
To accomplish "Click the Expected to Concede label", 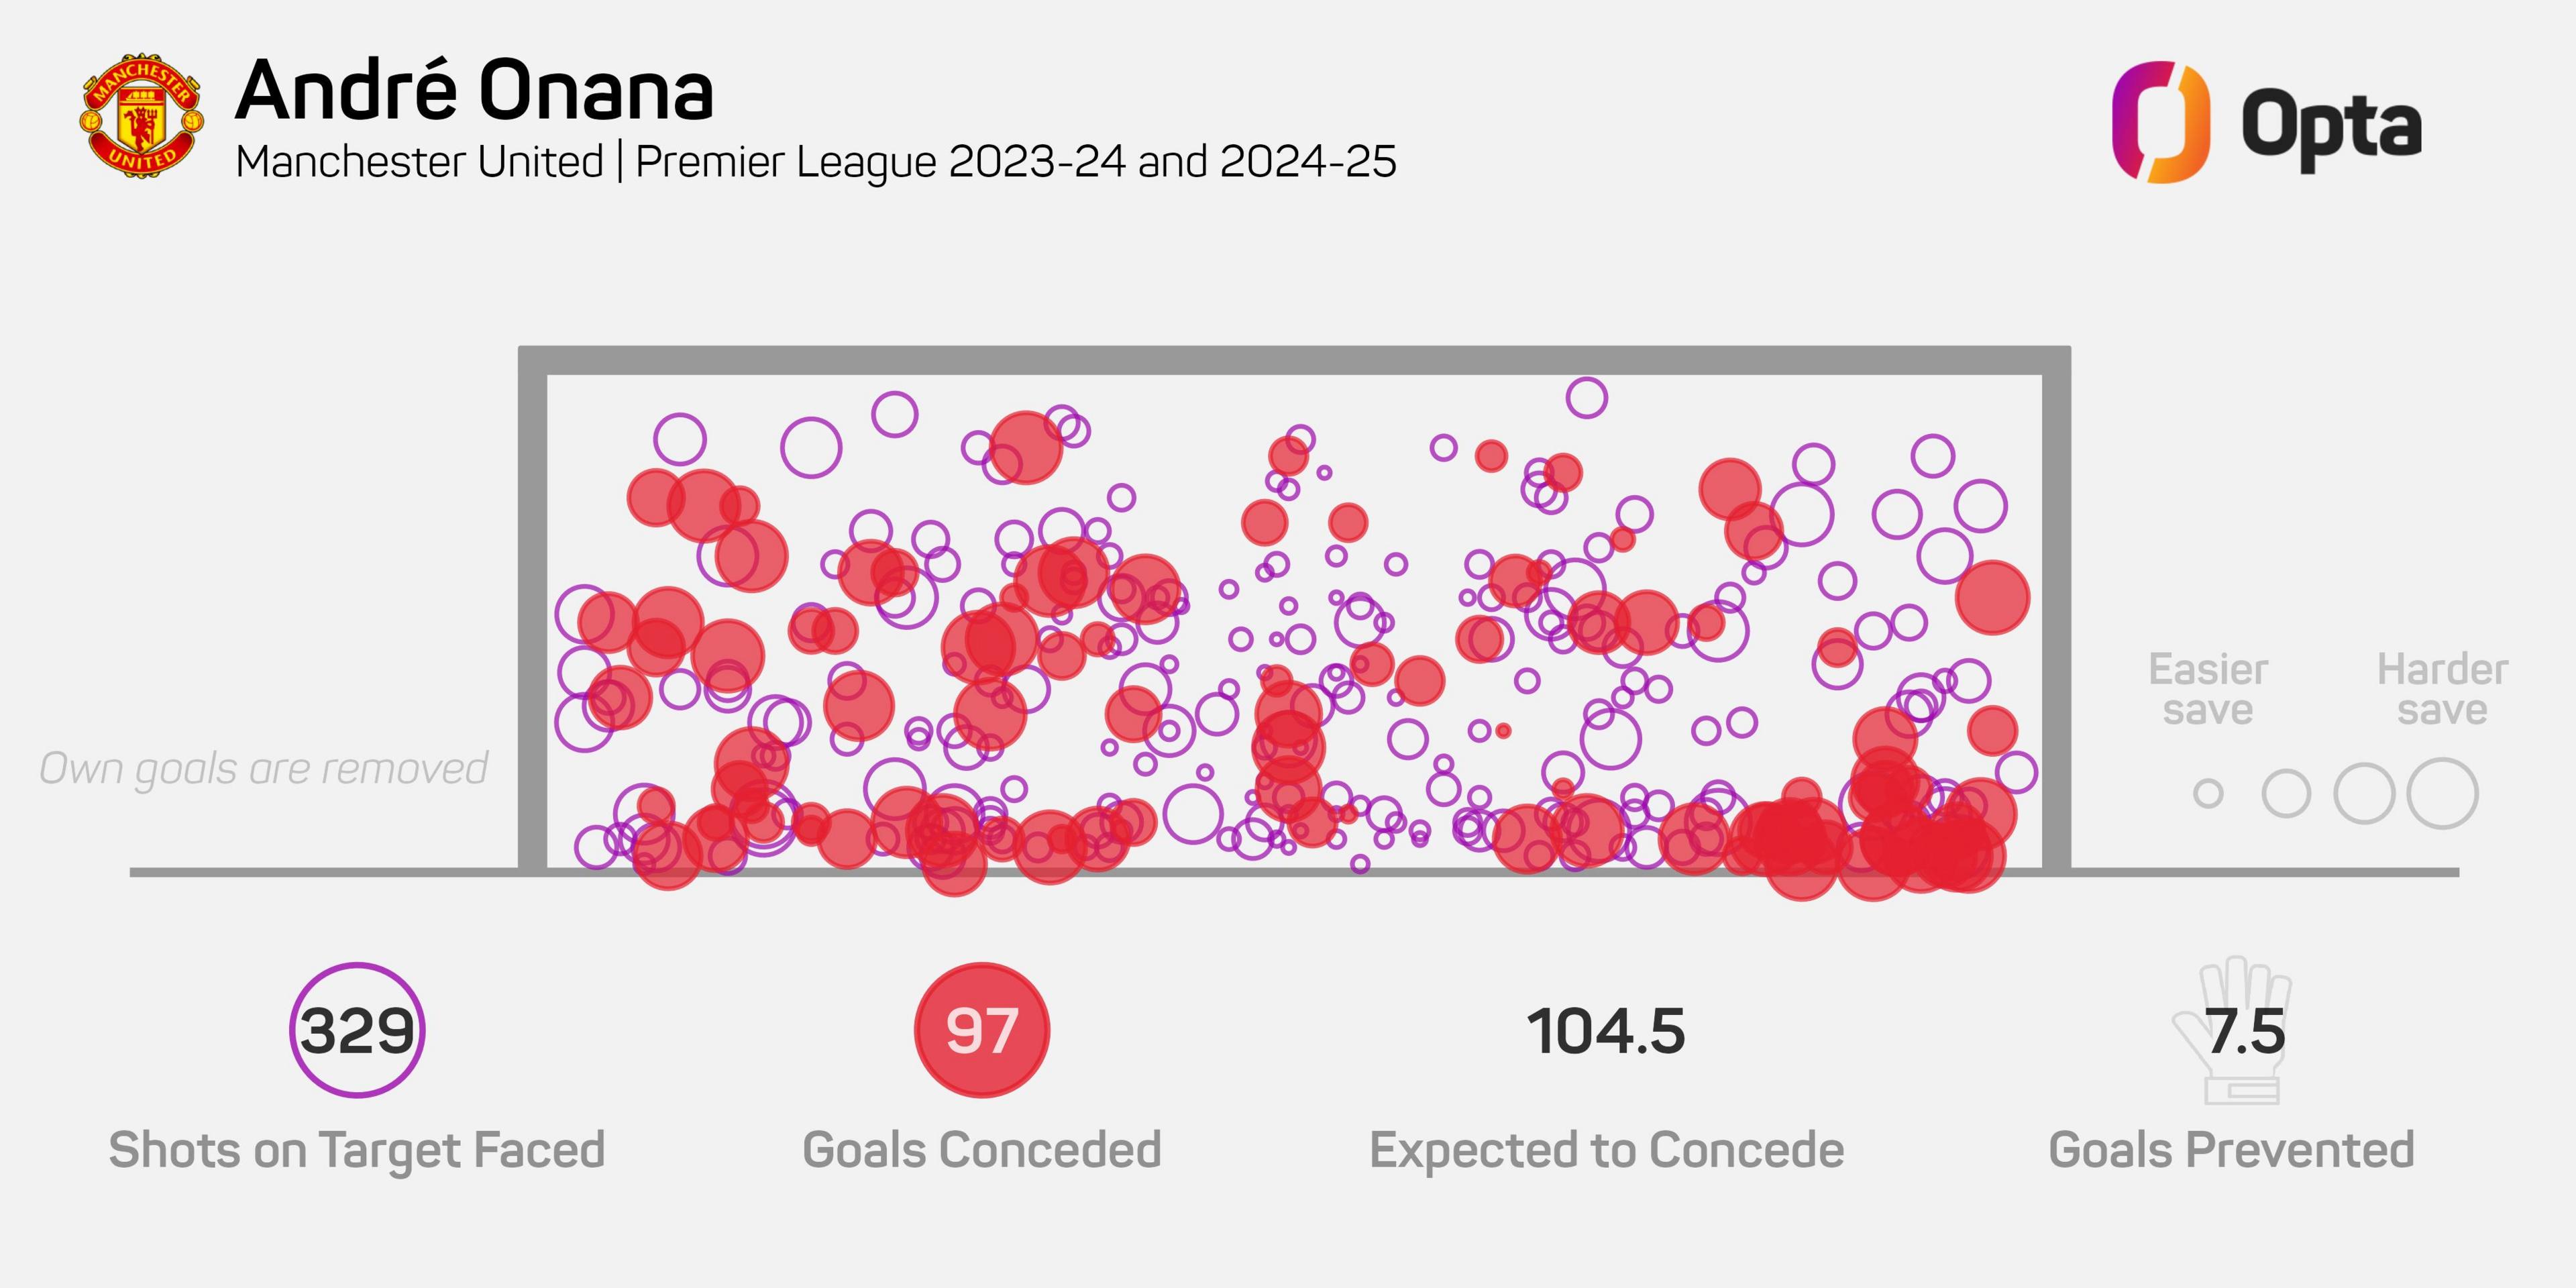I will click(x=1606, y=1149).
